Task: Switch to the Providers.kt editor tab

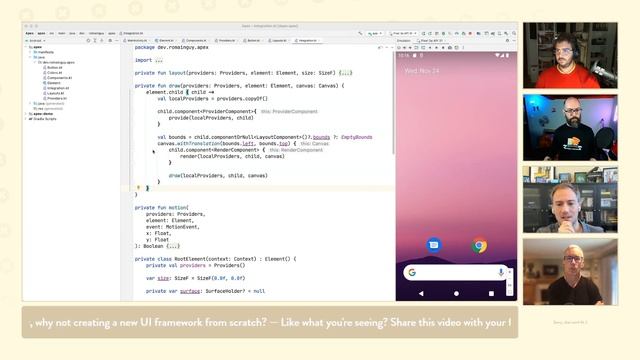Action: pyautogui.click(x=226, y=40)
